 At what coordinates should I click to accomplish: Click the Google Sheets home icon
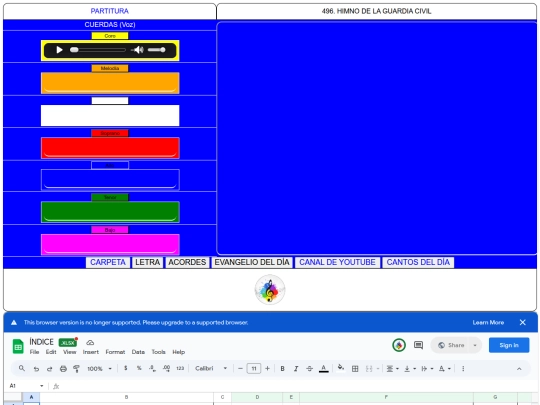pos(18,346)
